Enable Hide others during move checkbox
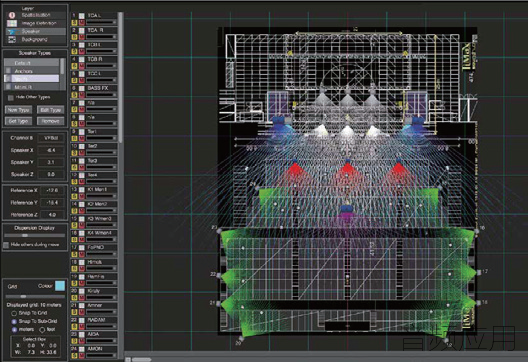528x362 pixels. click(x=6, y=245)
